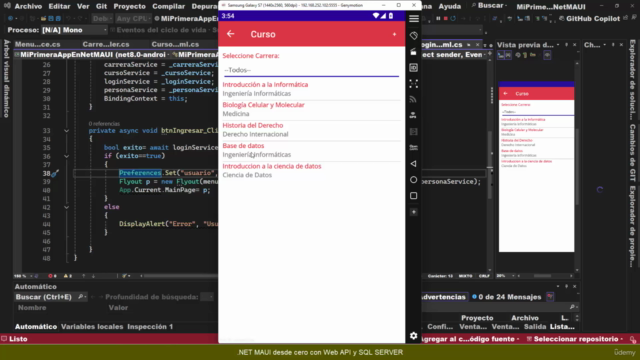Click the red error count indicator
Image resolution: width=640 pixels, height=360 pixels.
pos(52,276)
